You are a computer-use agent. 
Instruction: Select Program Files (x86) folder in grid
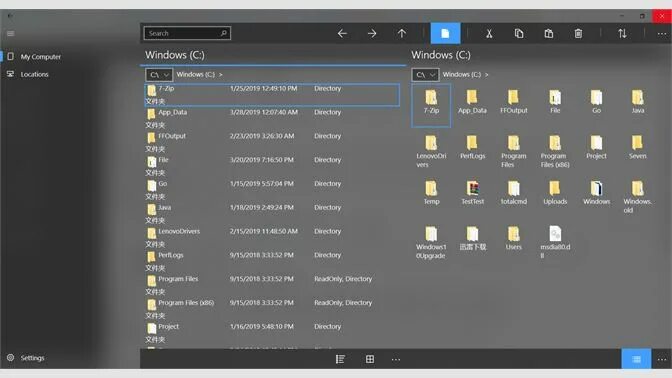coord(555,152)
